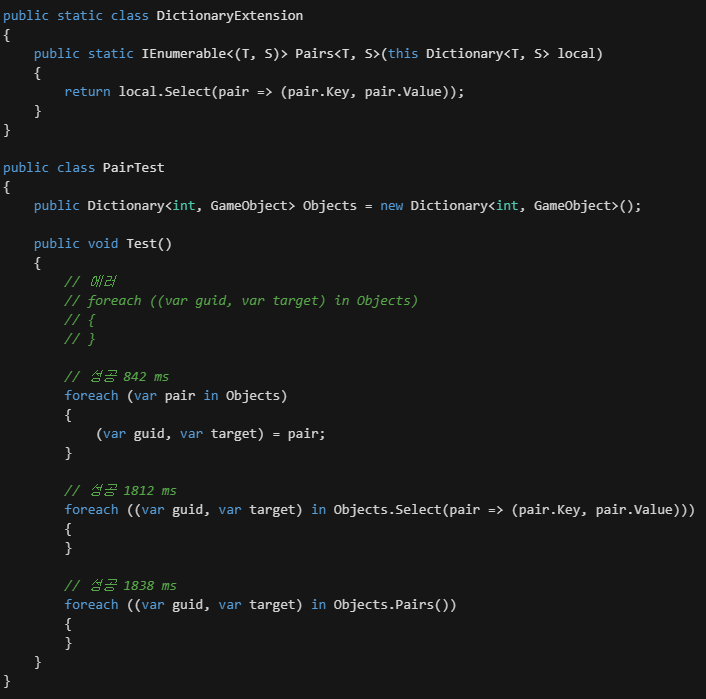706x699 pixels.
Task: Click the IEnumerable<(T, S)> return type
Action: pos(214,54)
